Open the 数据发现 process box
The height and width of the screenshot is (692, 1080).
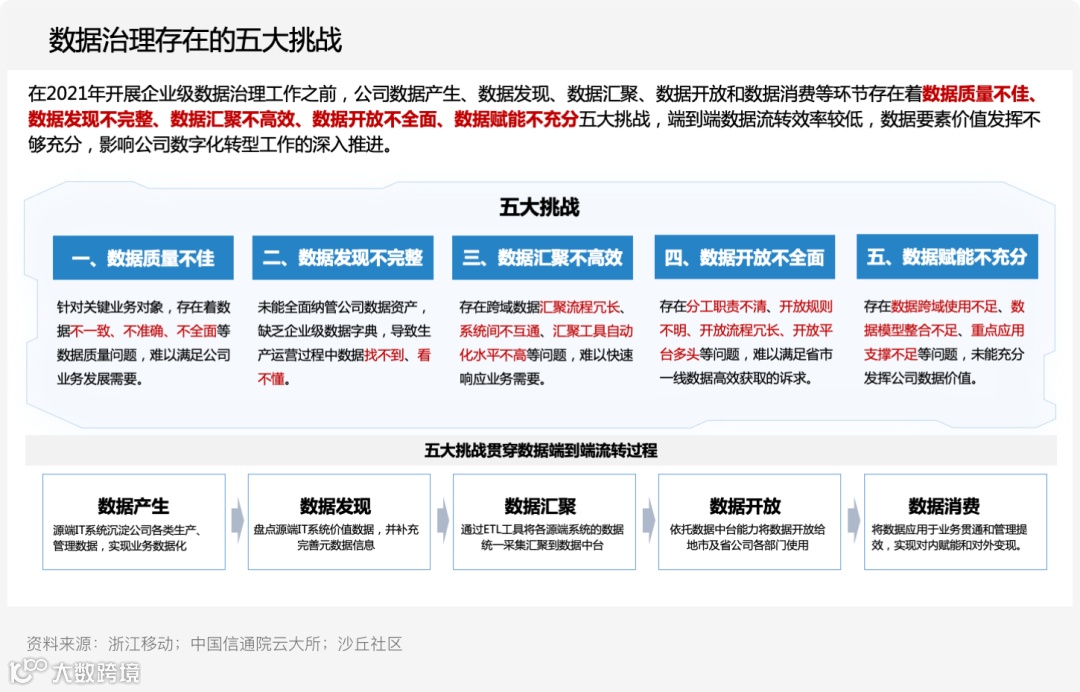pos(339,522)
